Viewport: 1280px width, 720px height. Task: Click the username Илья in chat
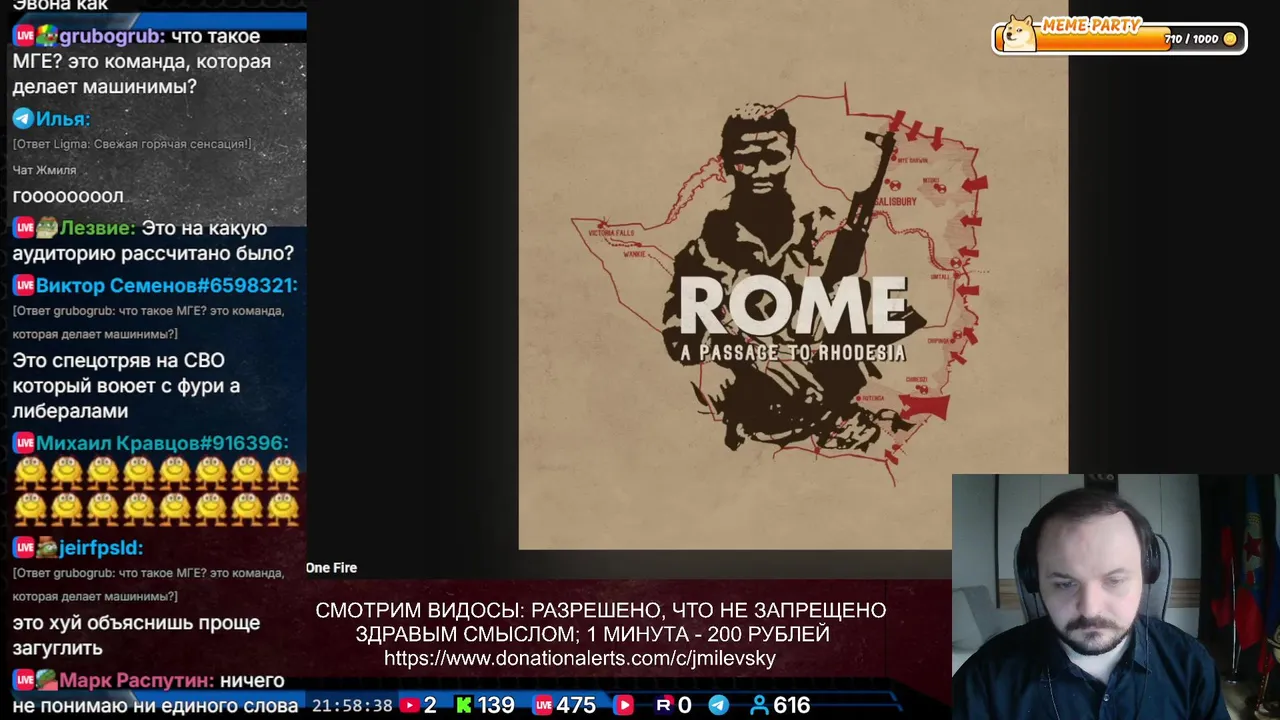(62, 119)
